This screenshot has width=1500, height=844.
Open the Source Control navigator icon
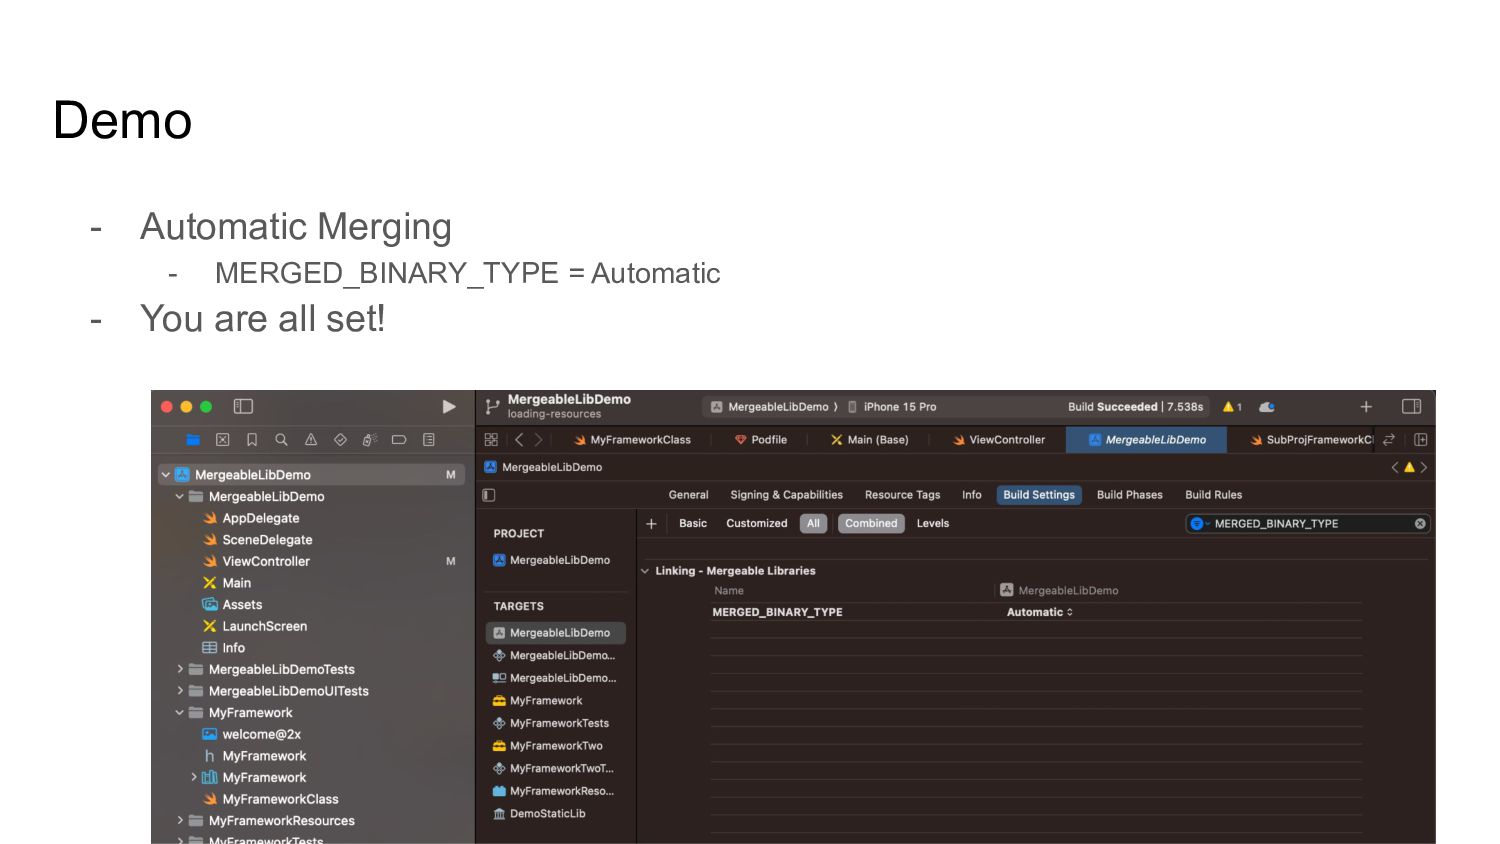click(x=223, y=440)
